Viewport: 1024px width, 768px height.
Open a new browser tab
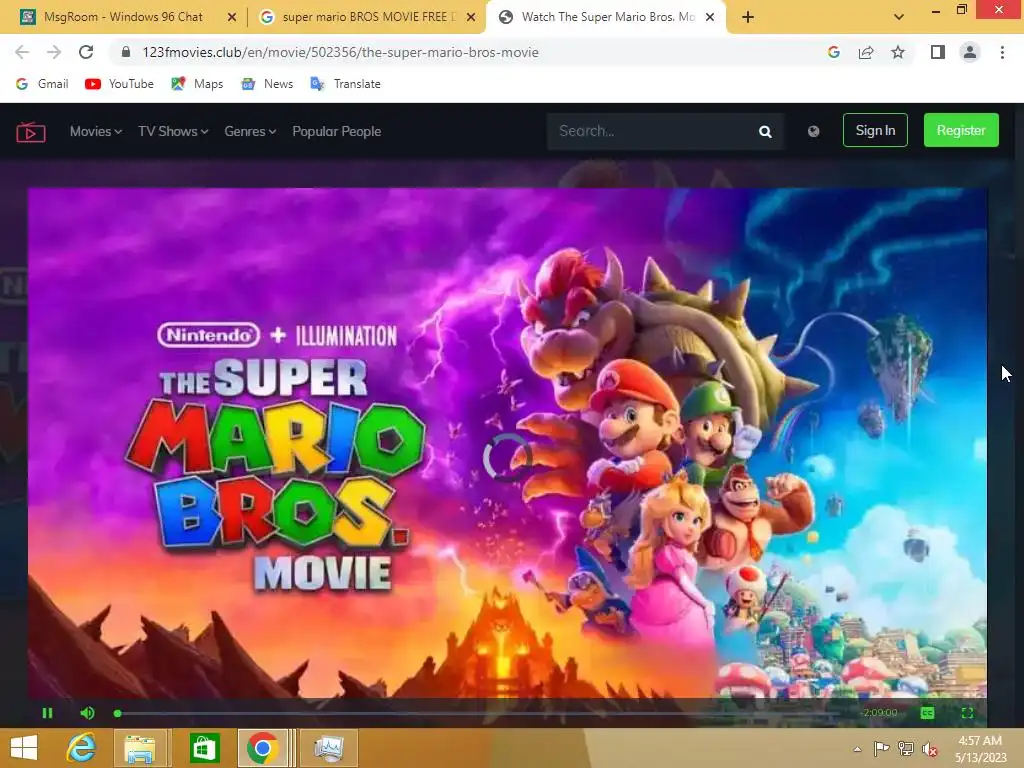tap(748, 17)
